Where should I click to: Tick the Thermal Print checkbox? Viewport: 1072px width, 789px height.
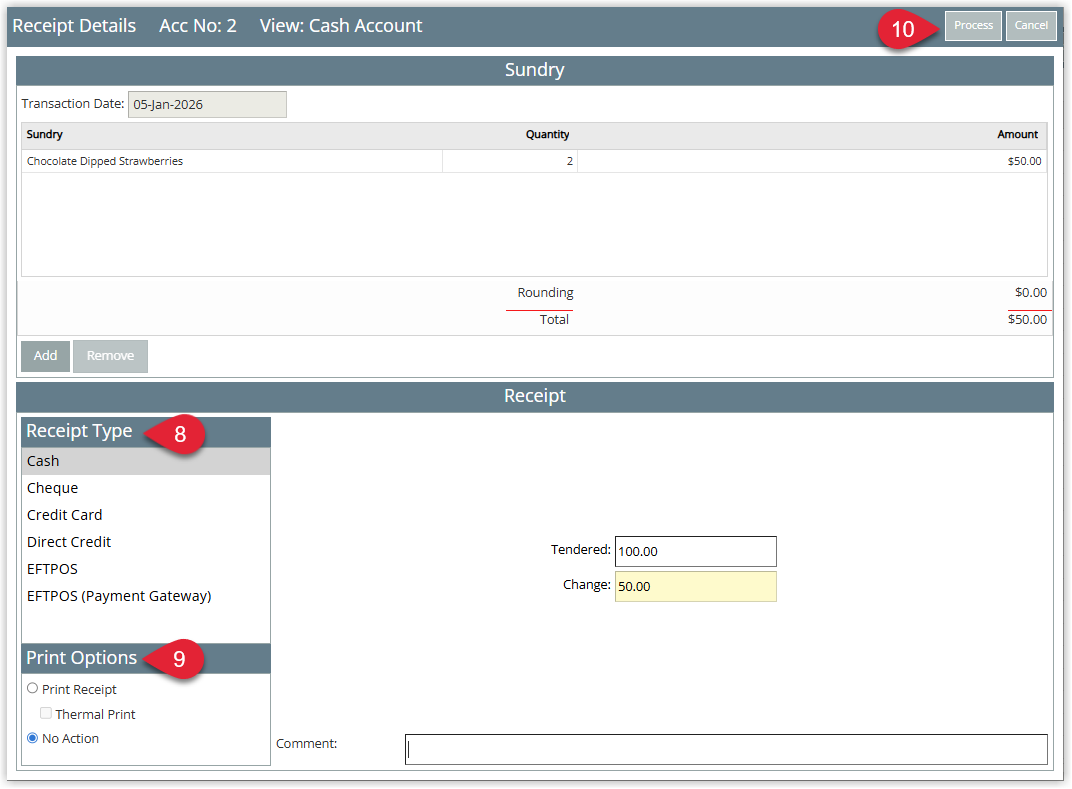tap(46, 713)
